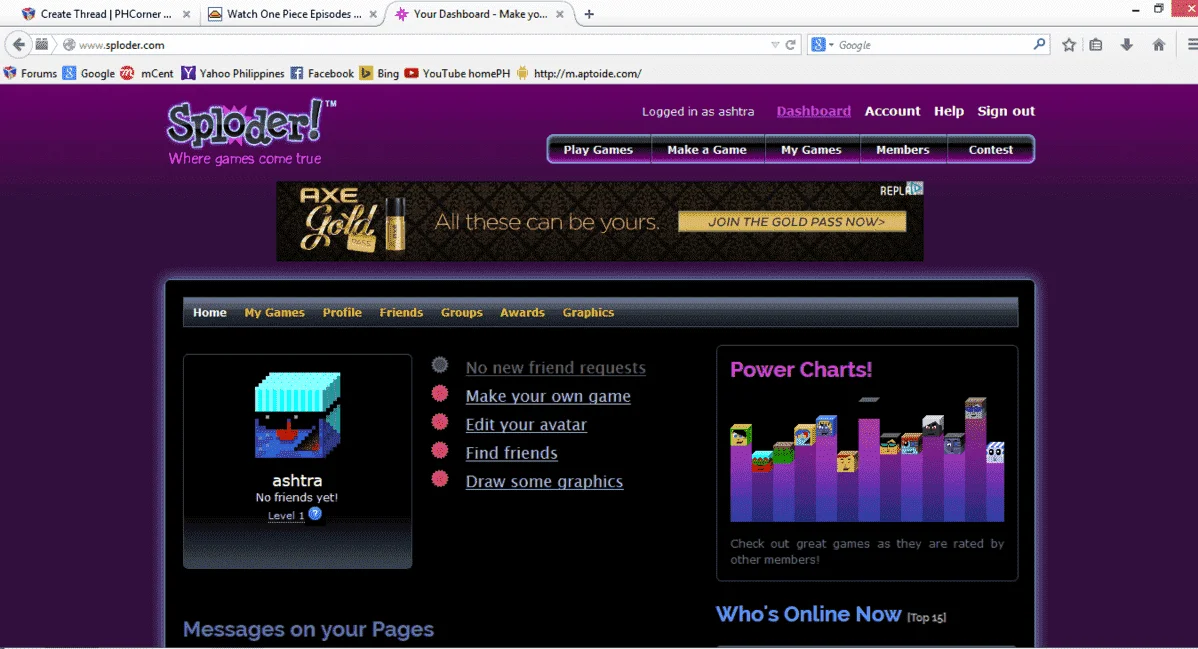Click the Level 1 help question icon
Image resolution: width=1198 pixels, height=649 pixels.
point(315,514)
